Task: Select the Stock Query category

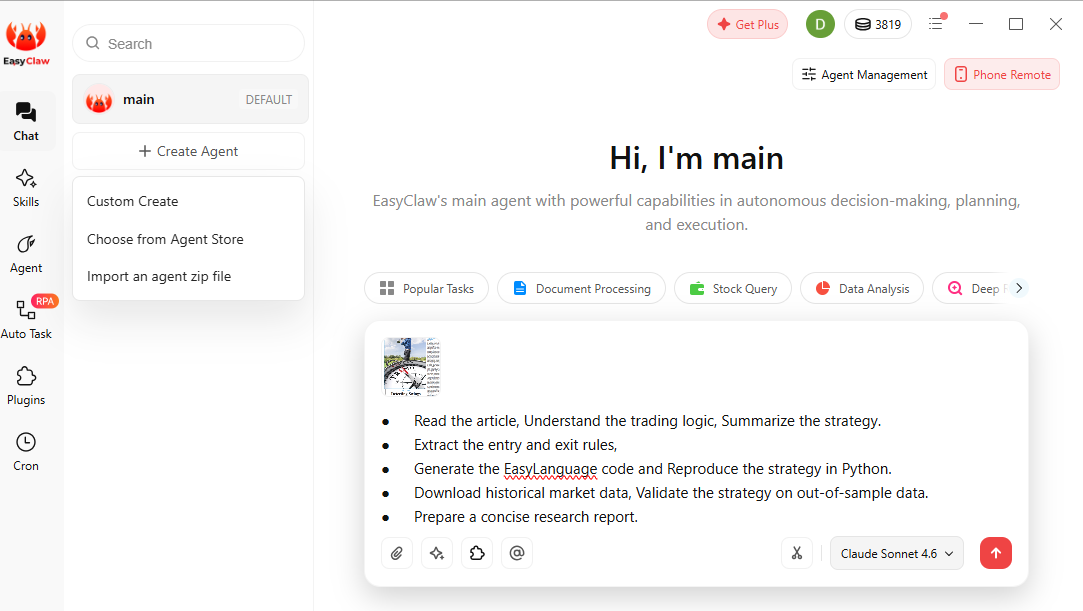Action: tap(733, 289)
